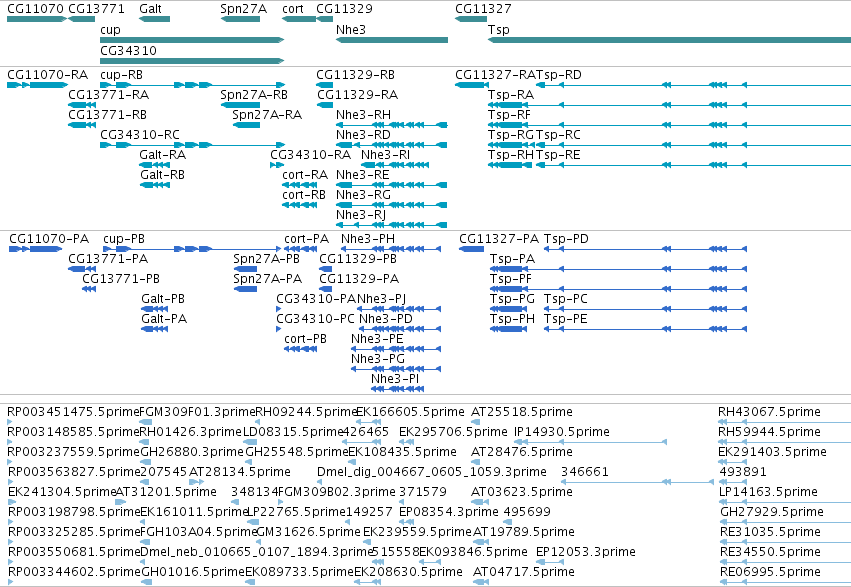The image size is (851, 587).
Task: Click the cup gene label
Action: (x=110, y=30)
